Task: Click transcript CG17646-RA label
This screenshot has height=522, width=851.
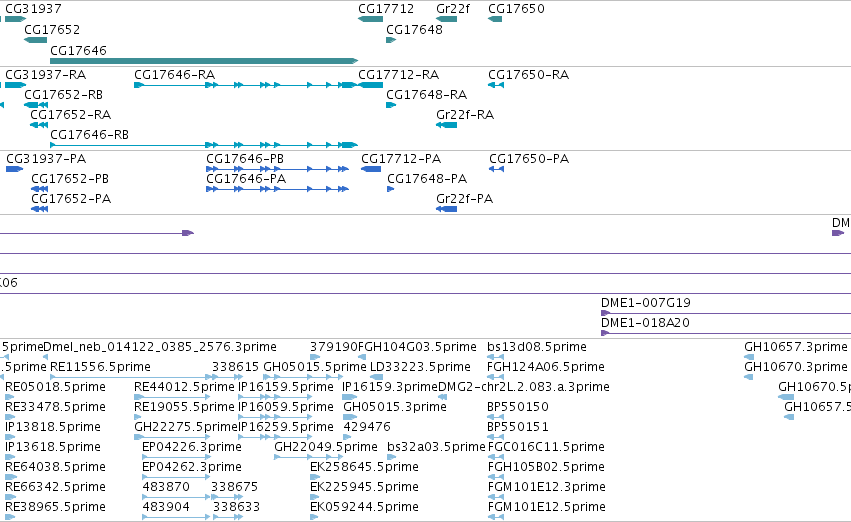Action: pos(174,74)
